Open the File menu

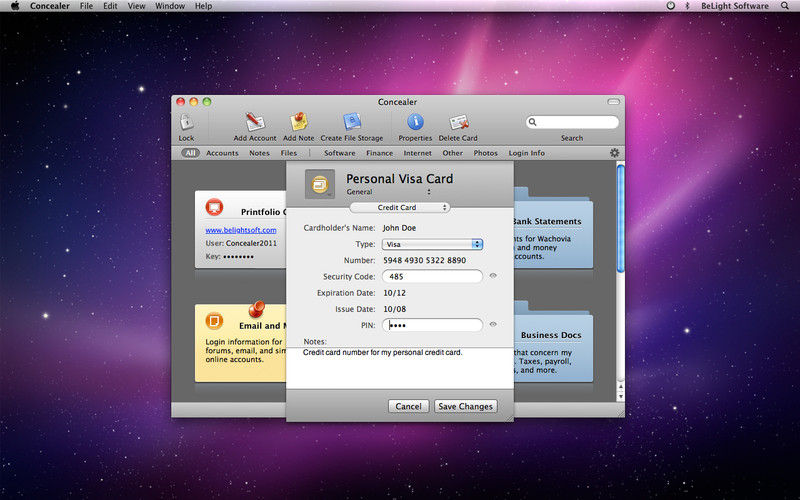(86, 6)
